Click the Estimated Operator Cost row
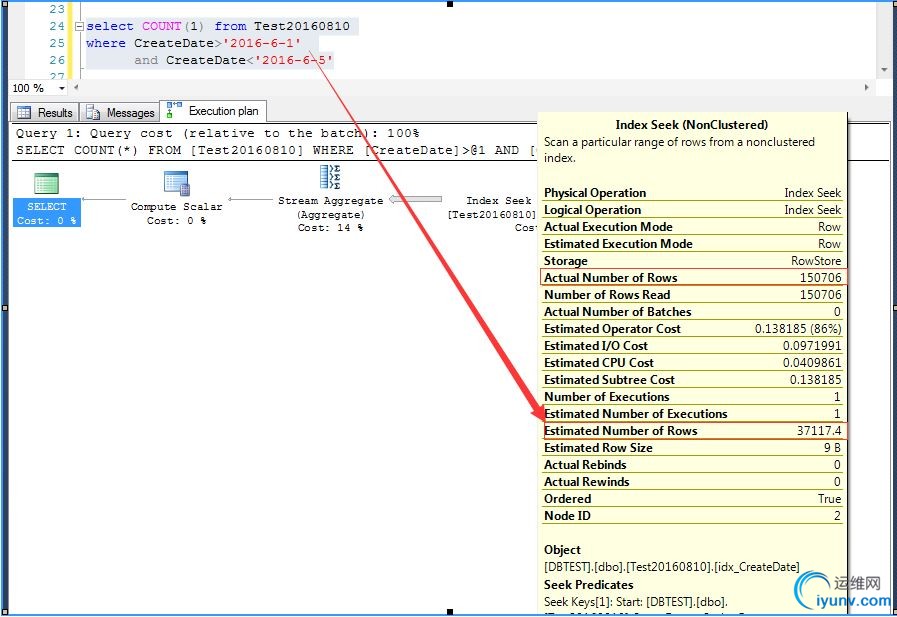The image size is (897, 617). (692, 329)
